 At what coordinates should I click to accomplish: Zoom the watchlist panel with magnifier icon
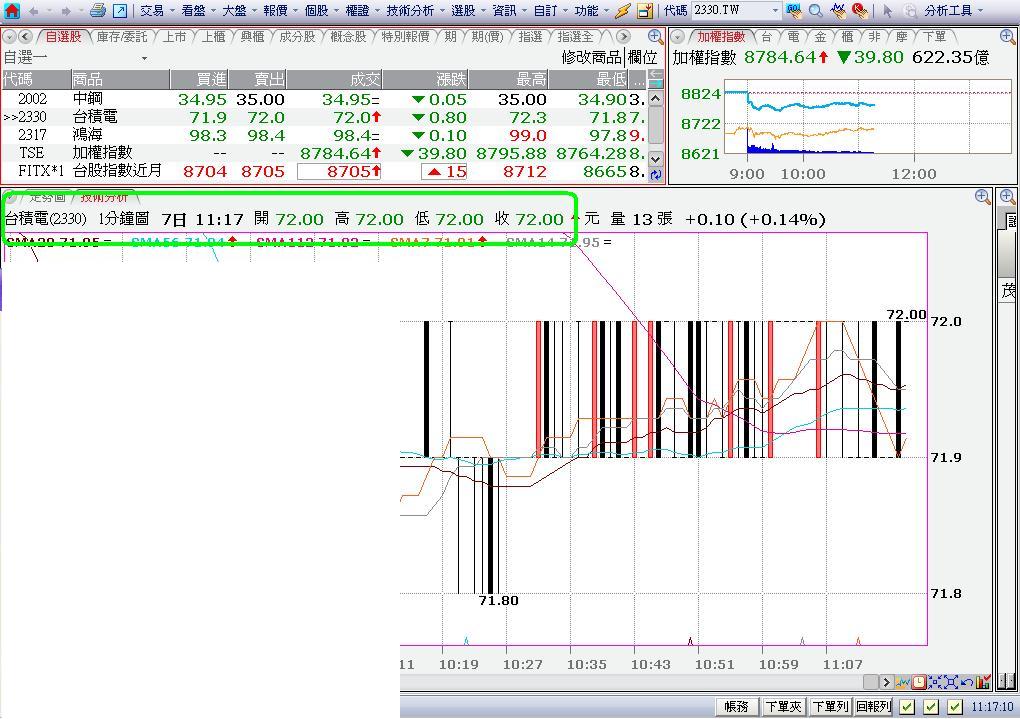(656, 36)
